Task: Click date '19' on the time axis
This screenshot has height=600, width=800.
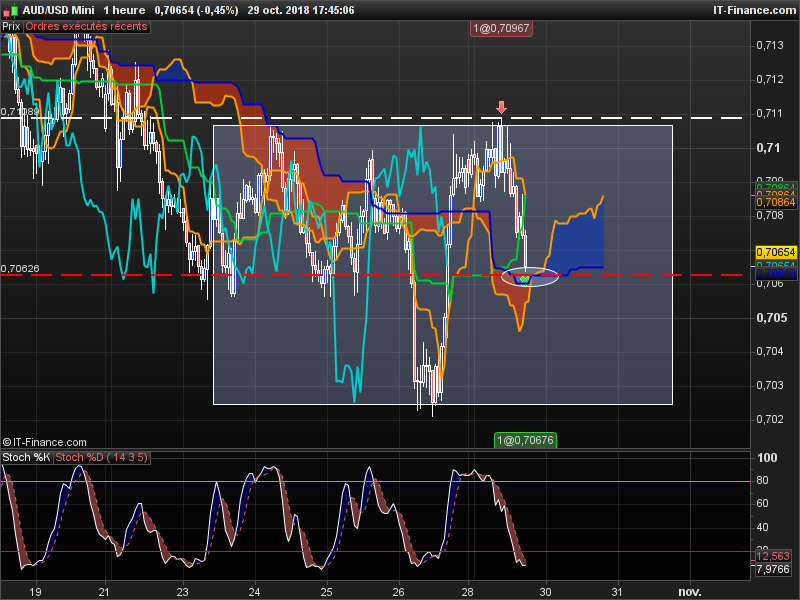Action: pos(35,592)
